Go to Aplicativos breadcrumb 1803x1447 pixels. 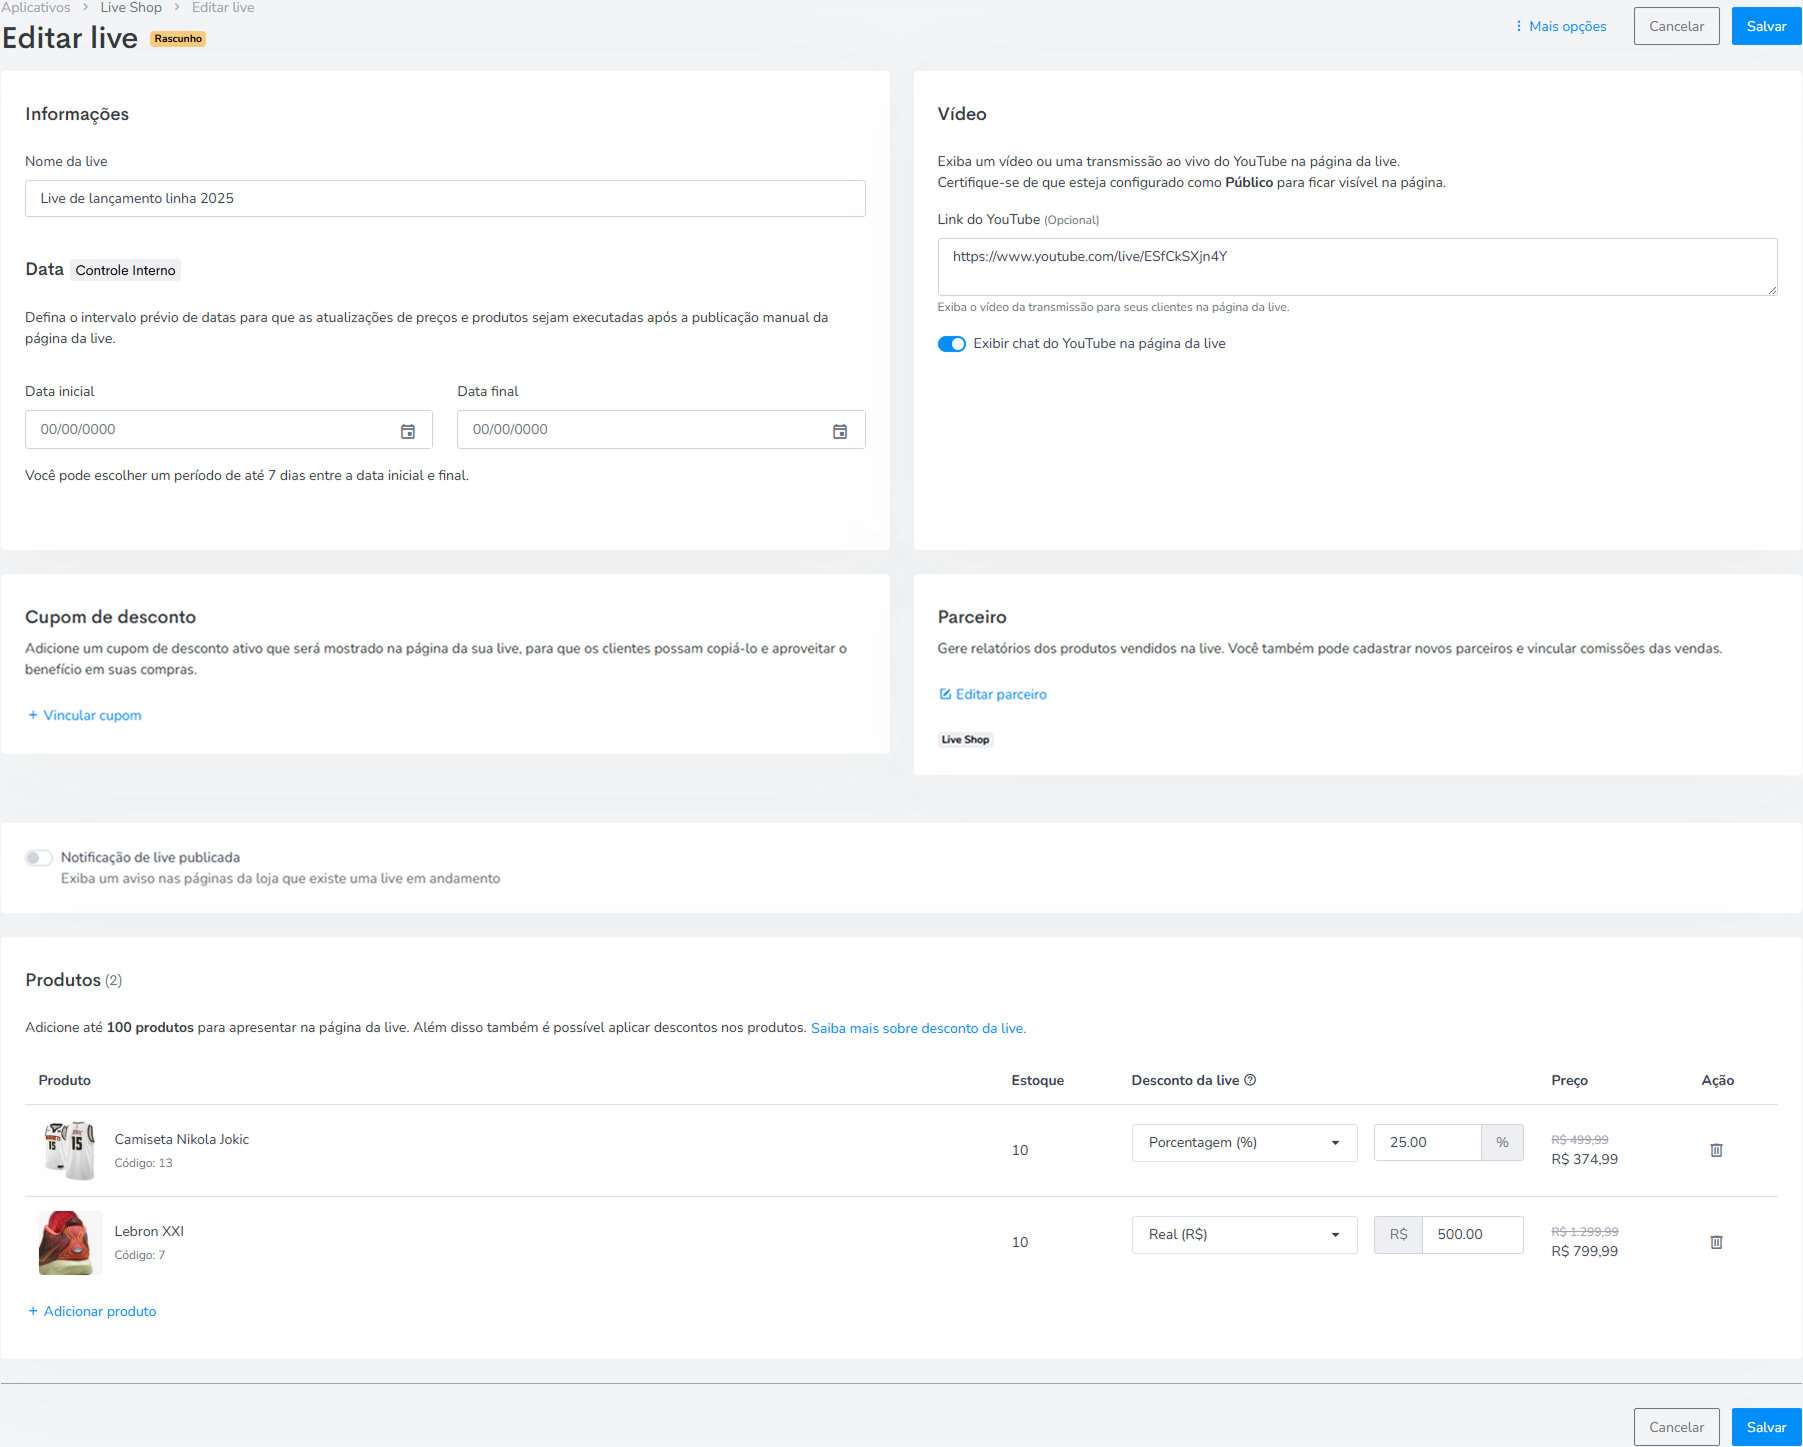point(36,7)
